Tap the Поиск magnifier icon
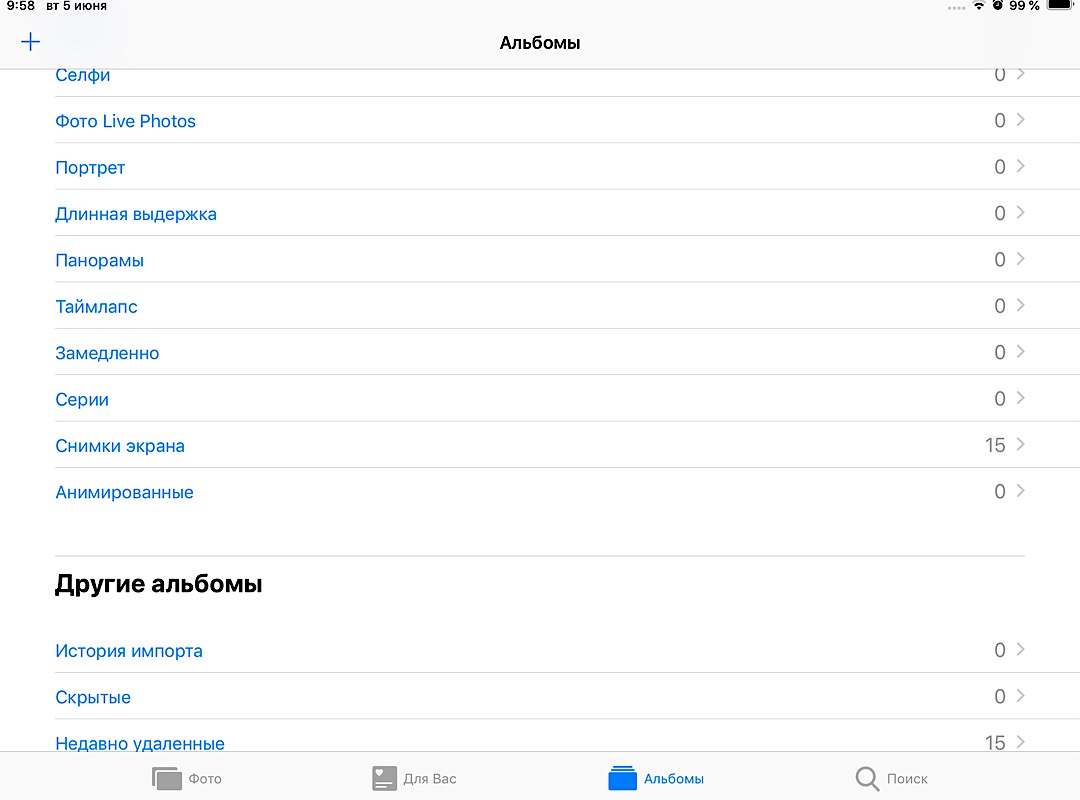Image resolution: width=1080 pixels, height=800 pixels. tap(867, 778)
